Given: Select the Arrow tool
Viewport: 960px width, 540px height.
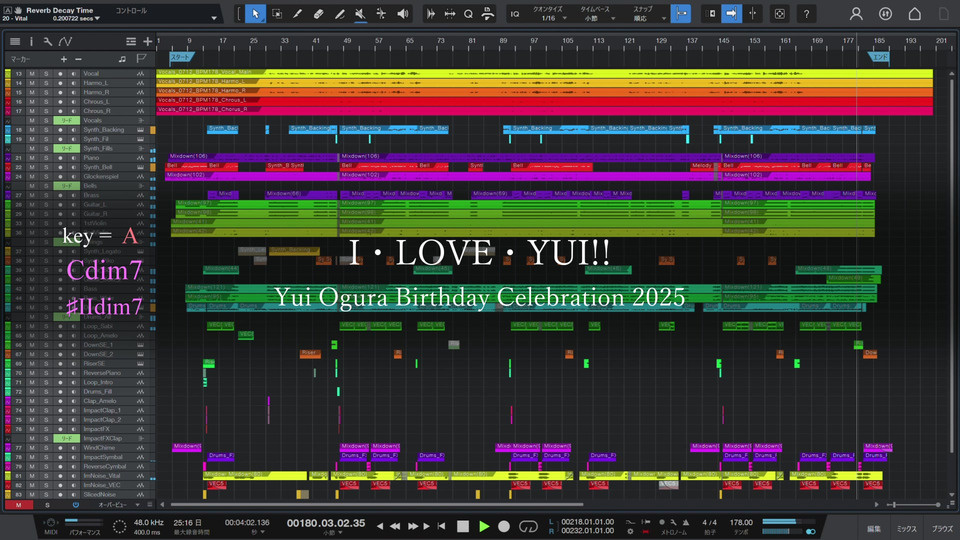Looking at the screenshot, I should click(x=255, y=13).
